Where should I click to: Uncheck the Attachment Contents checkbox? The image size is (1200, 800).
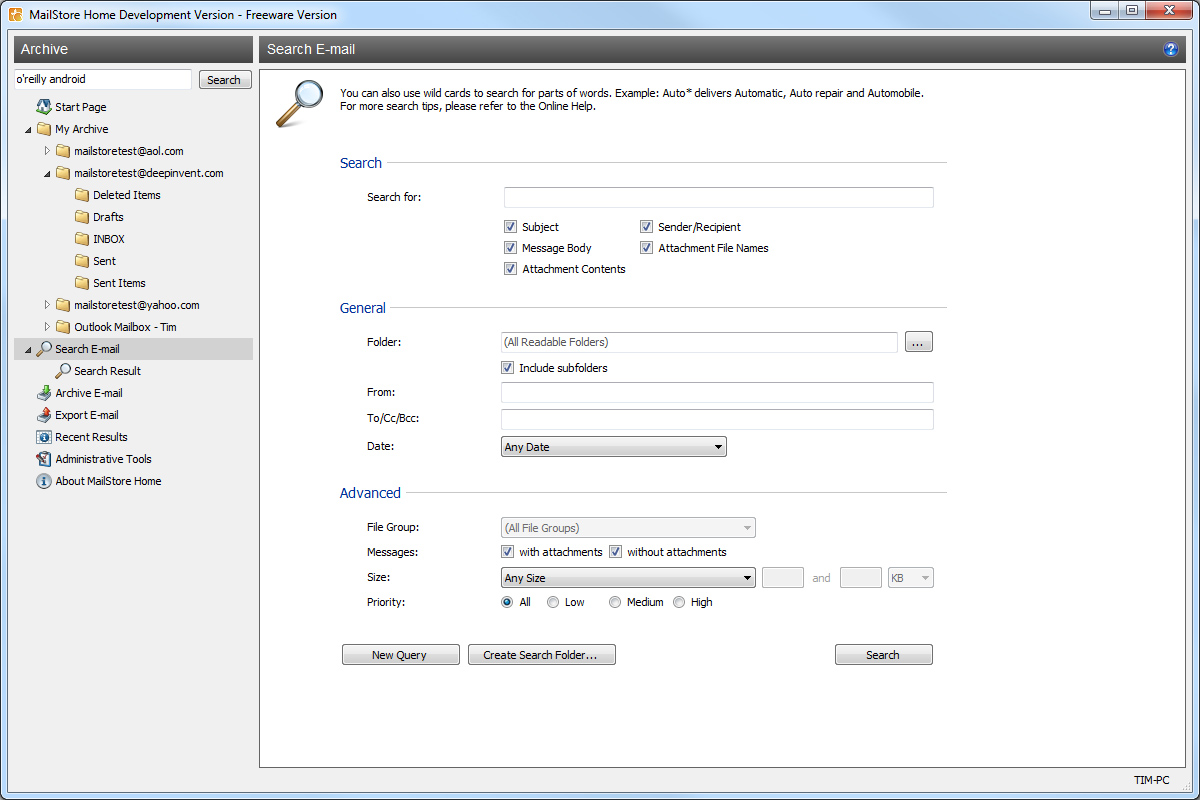(510, 268)
